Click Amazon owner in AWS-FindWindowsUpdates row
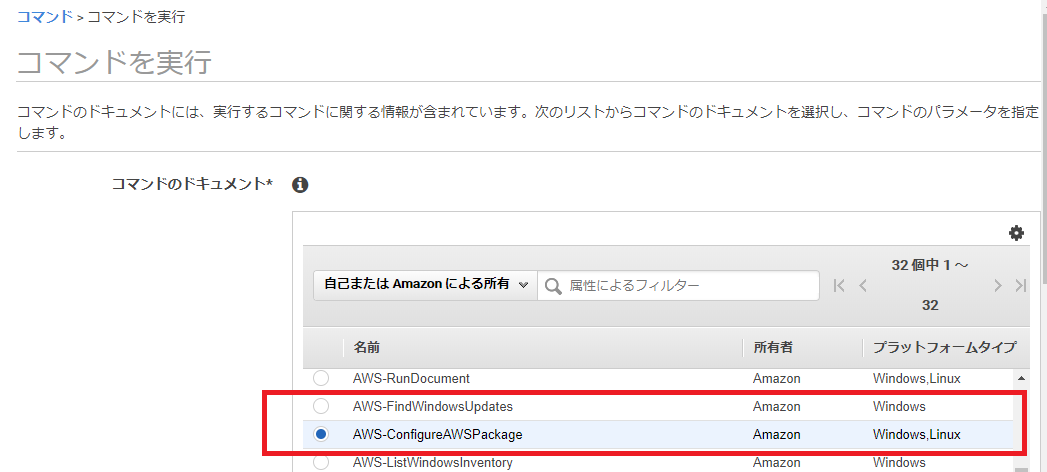1047x472 pixels. coord(777,406)
